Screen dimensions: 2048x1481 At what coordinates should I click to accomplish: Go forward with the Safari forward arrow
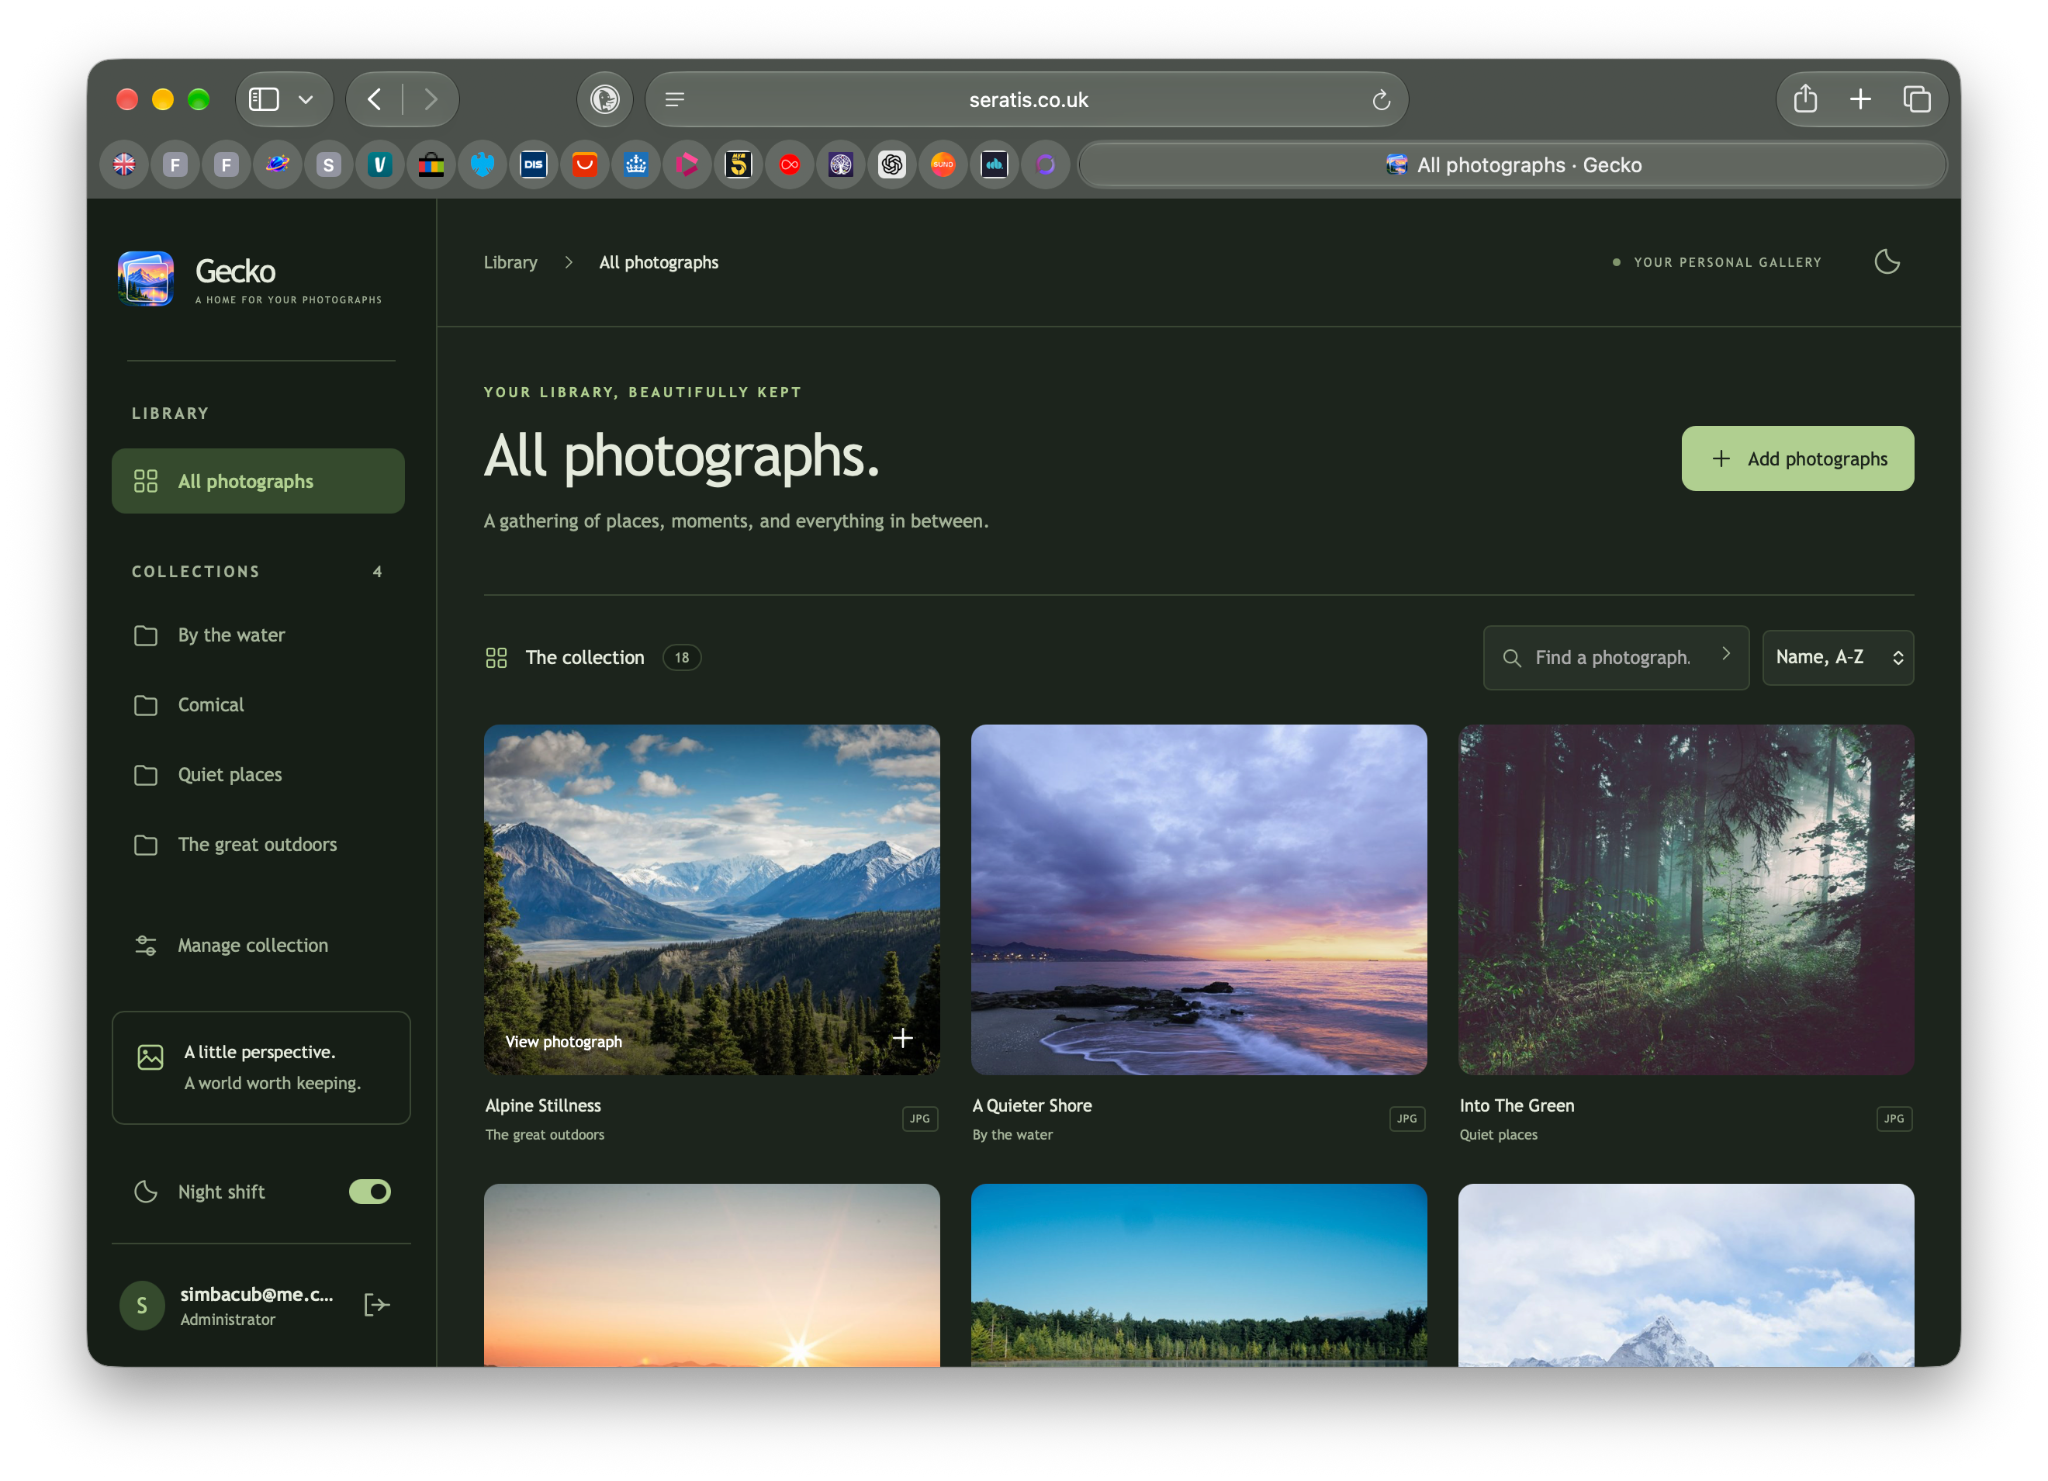click(x=431, y=100)
